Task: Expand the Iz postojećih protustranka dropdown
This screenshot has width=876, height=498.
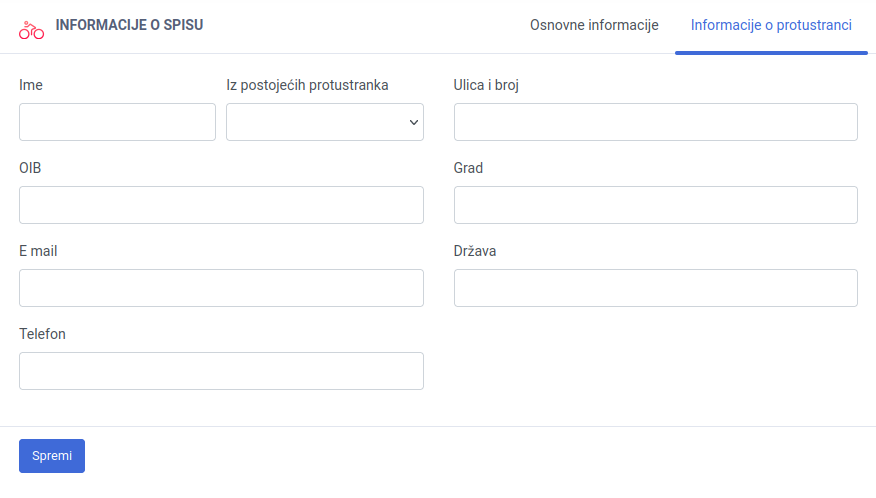Action: [324, 122]
